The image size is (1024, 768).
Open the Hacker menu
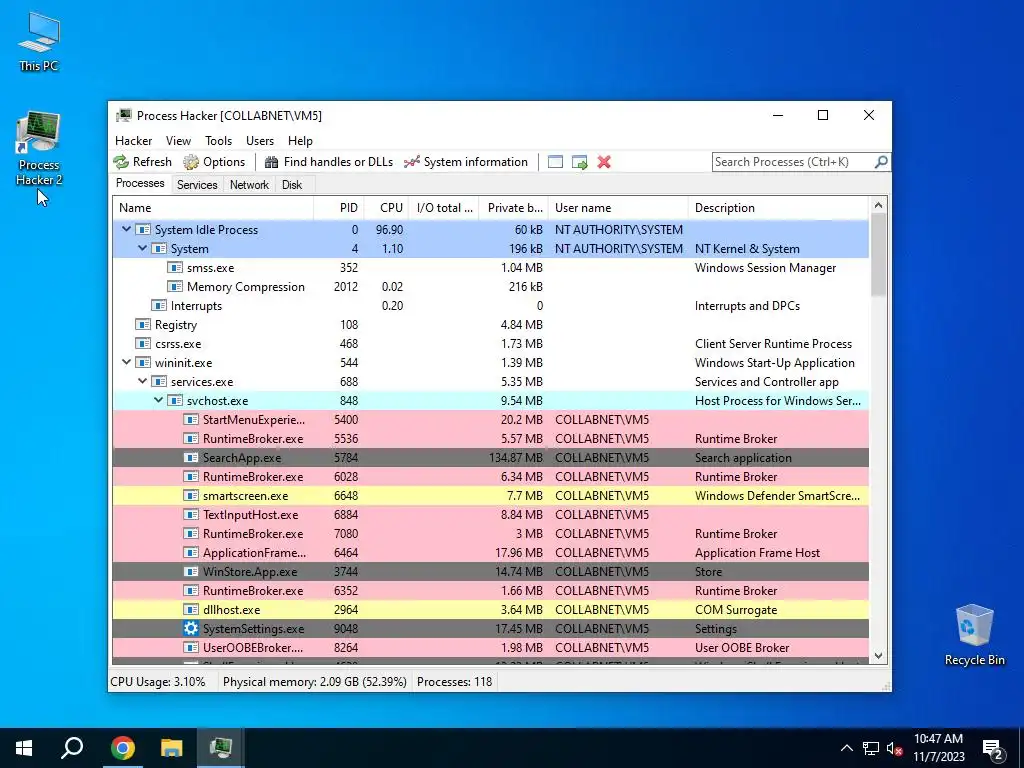tap(133, 140)
